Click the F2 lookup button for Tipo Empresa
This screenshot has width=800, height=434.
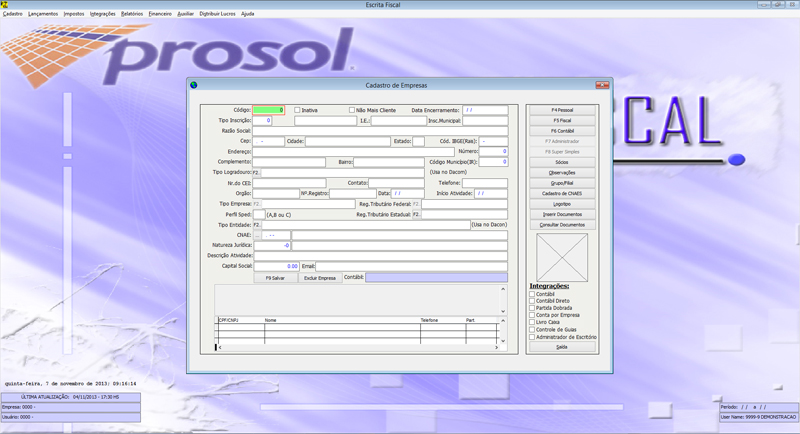tap(256, 204)
